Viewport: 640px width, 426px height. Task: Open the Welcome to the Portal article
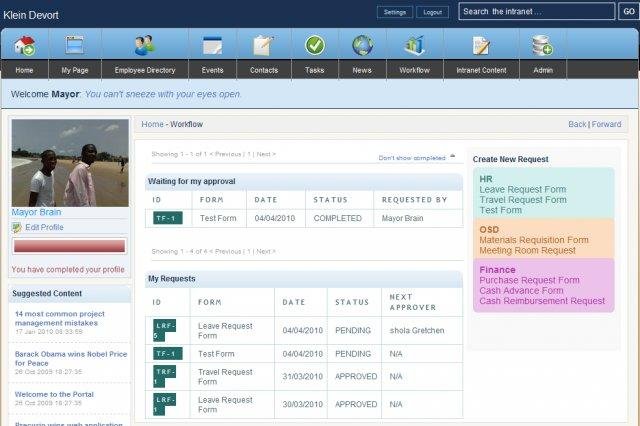pyautogui.click(x=54, y=394)
